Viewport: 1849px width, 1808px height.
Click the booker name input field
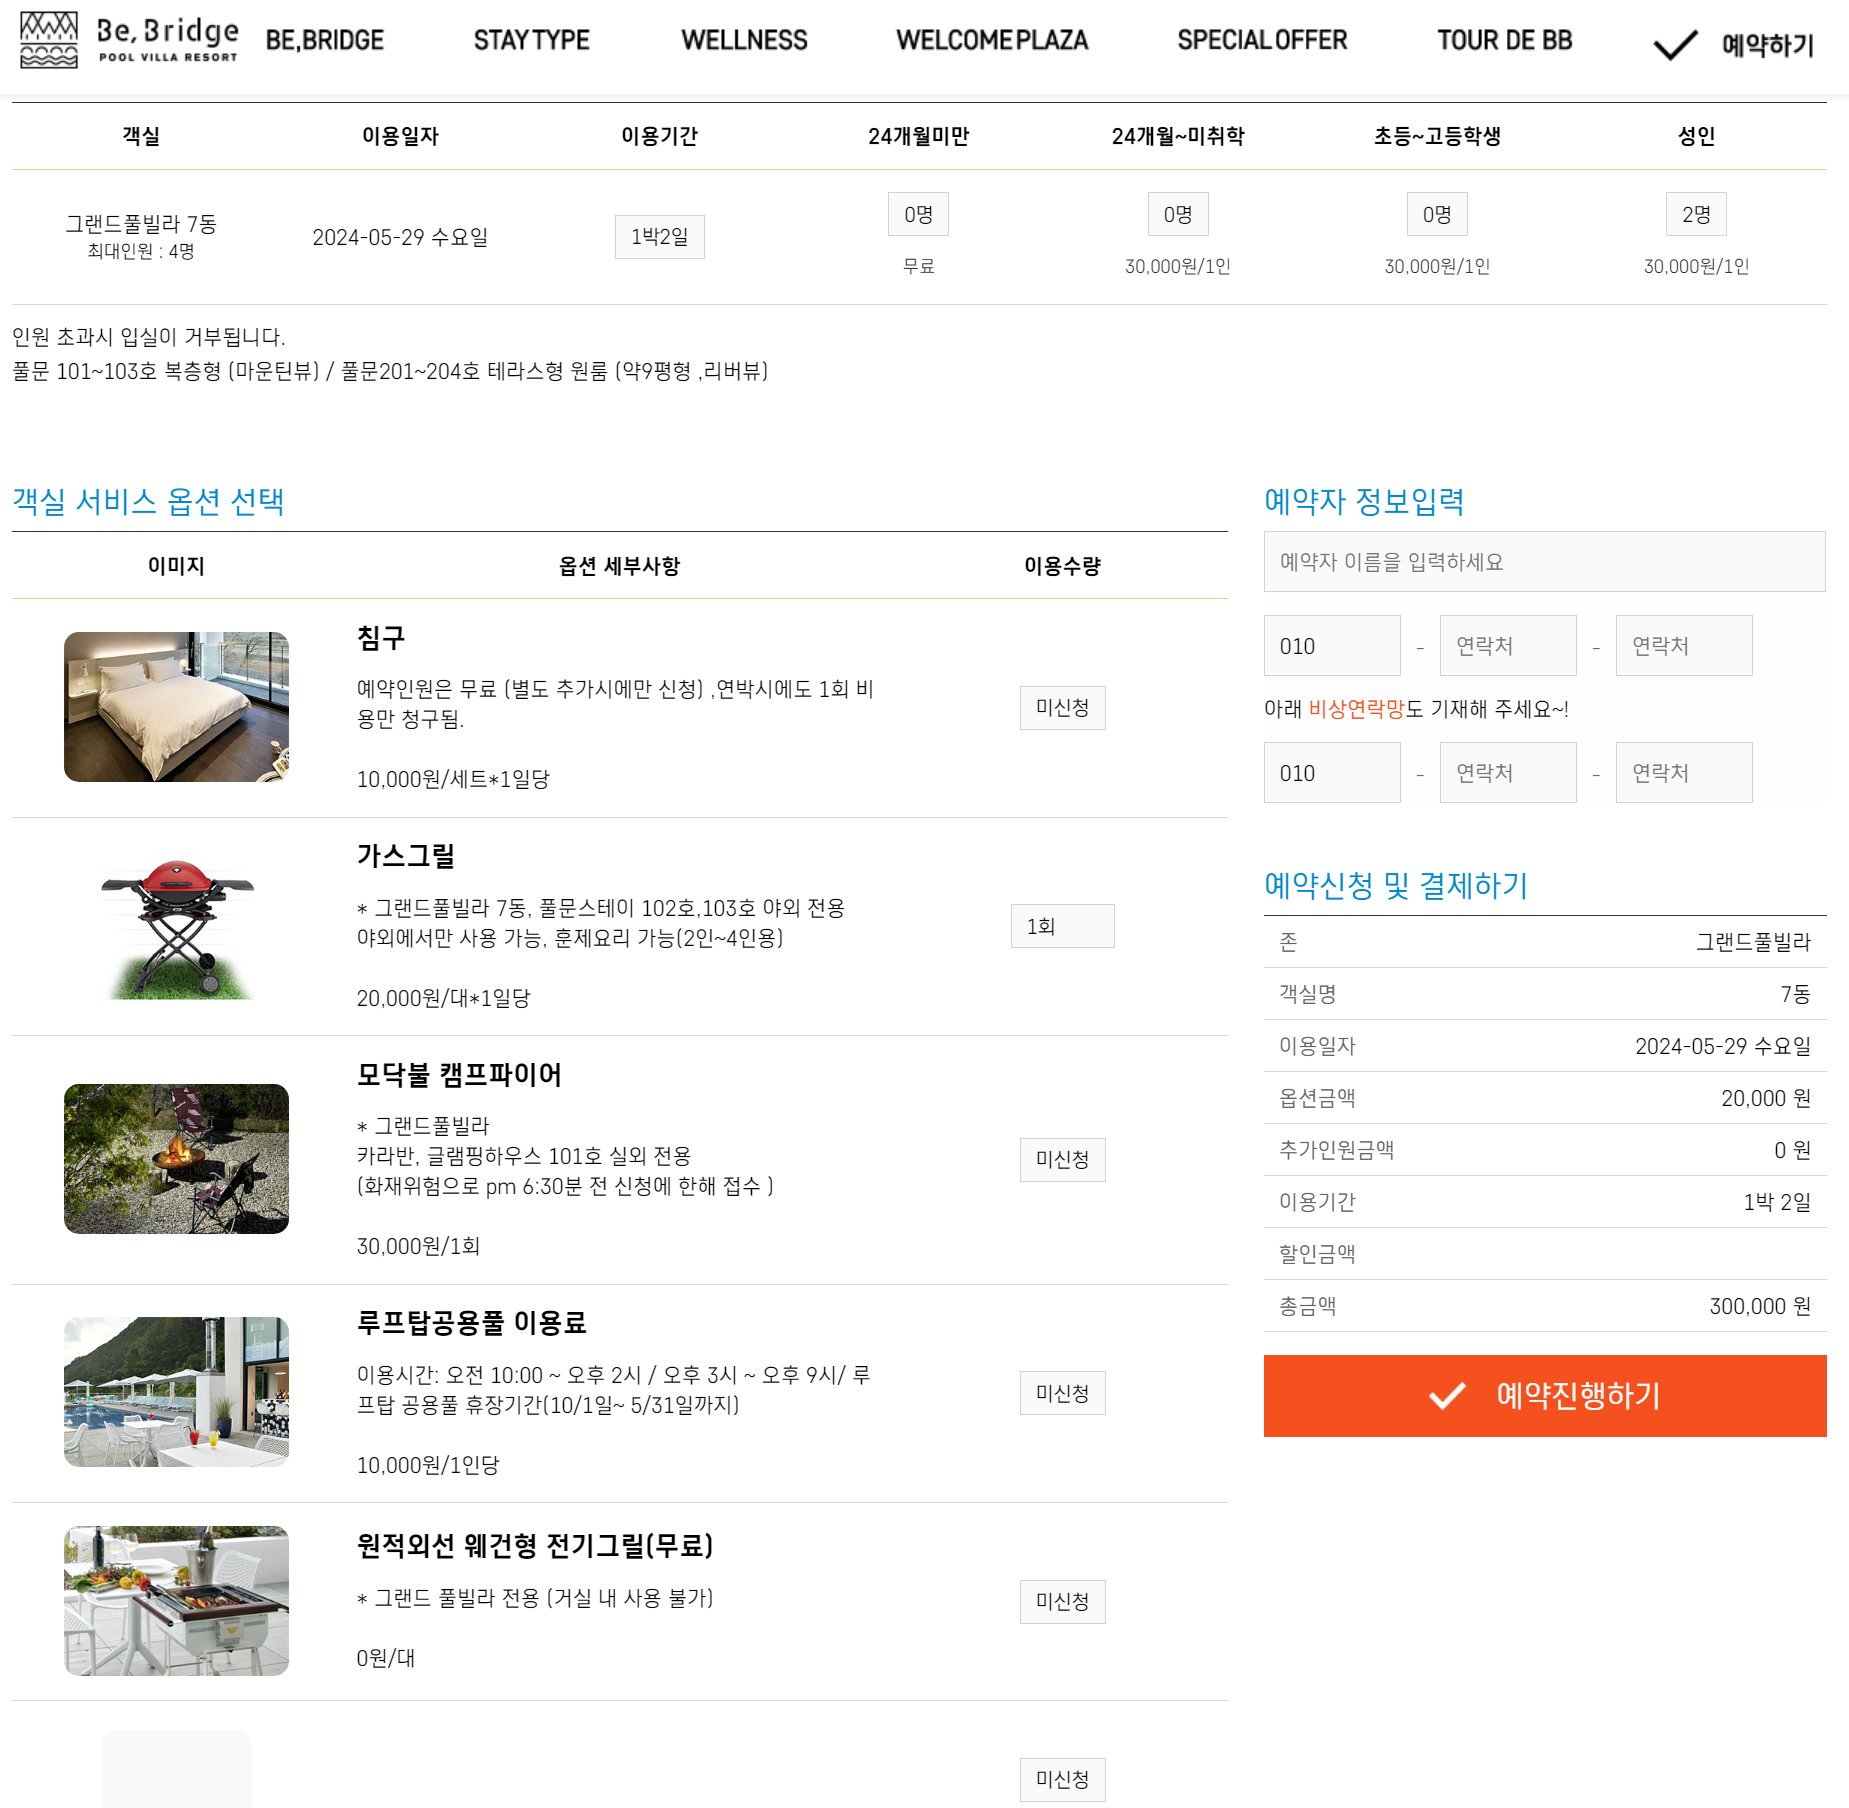click(1544, 562)
